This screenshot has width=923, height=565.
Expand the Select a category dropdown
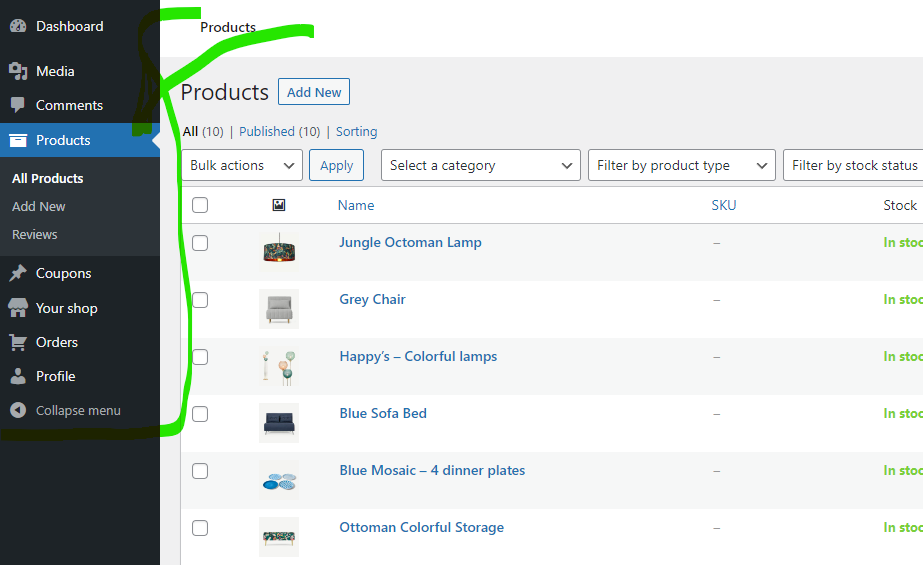(x=481, y=165)
